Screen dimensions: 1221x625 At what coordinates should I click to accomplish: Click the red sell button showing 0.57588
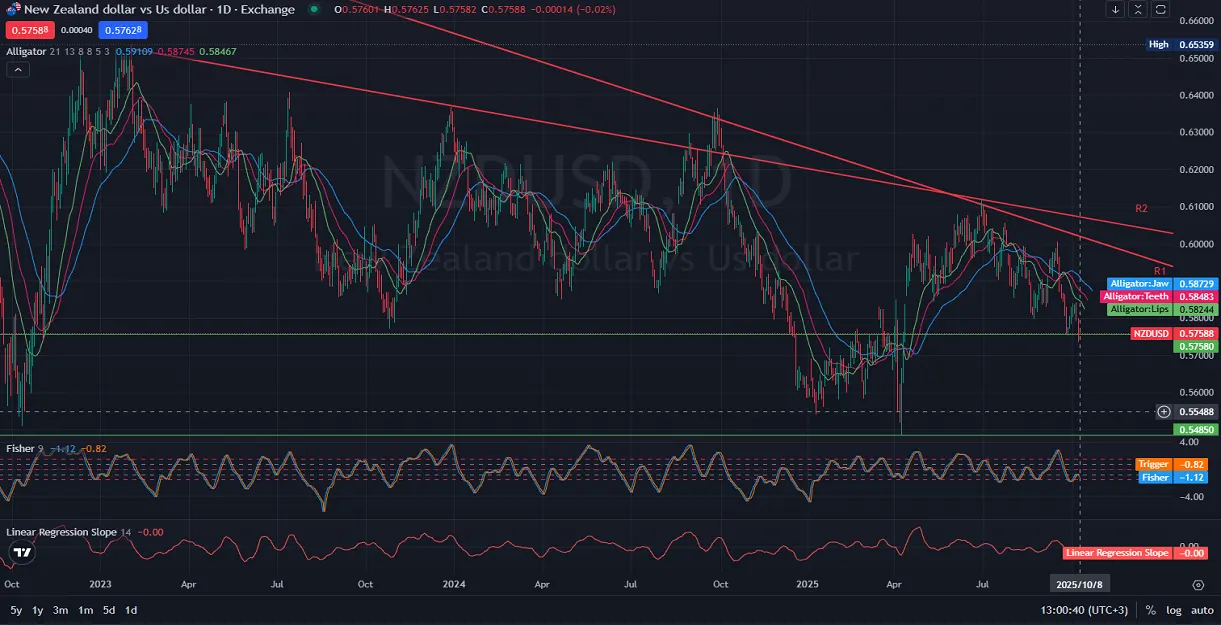click(29, 31)
